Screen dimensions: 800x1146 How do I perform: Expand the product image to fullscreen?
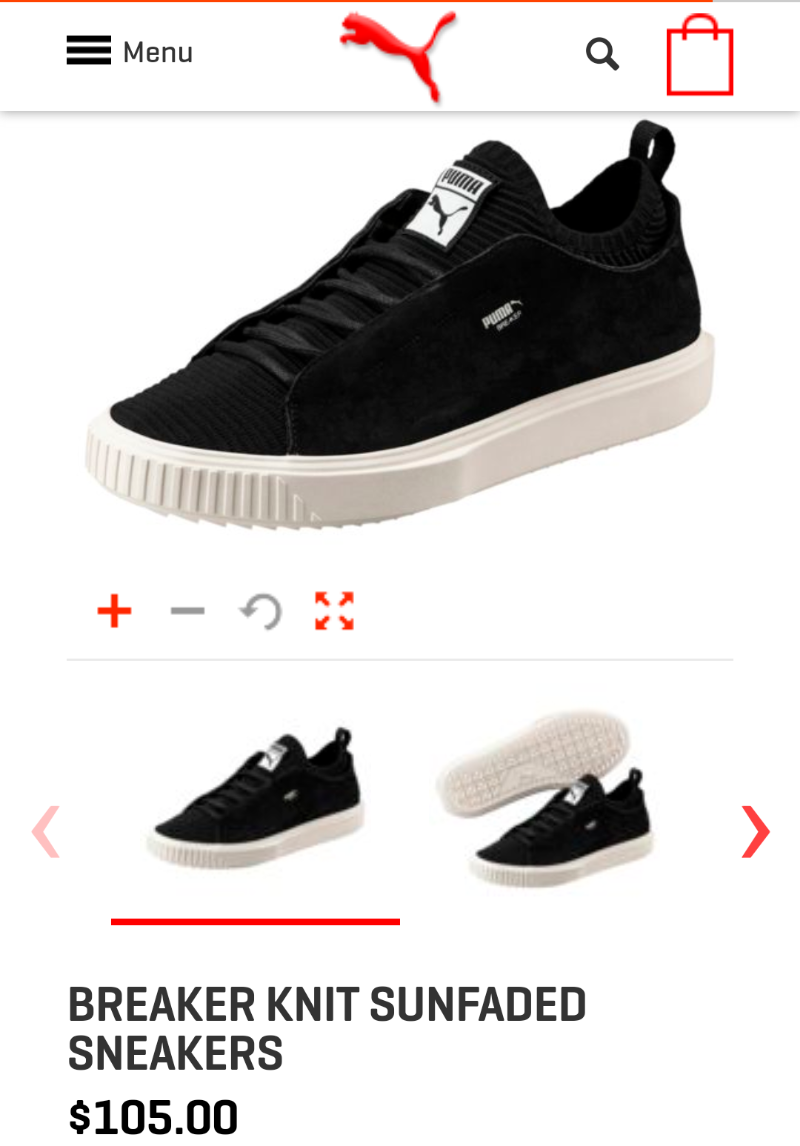point(335,611)
